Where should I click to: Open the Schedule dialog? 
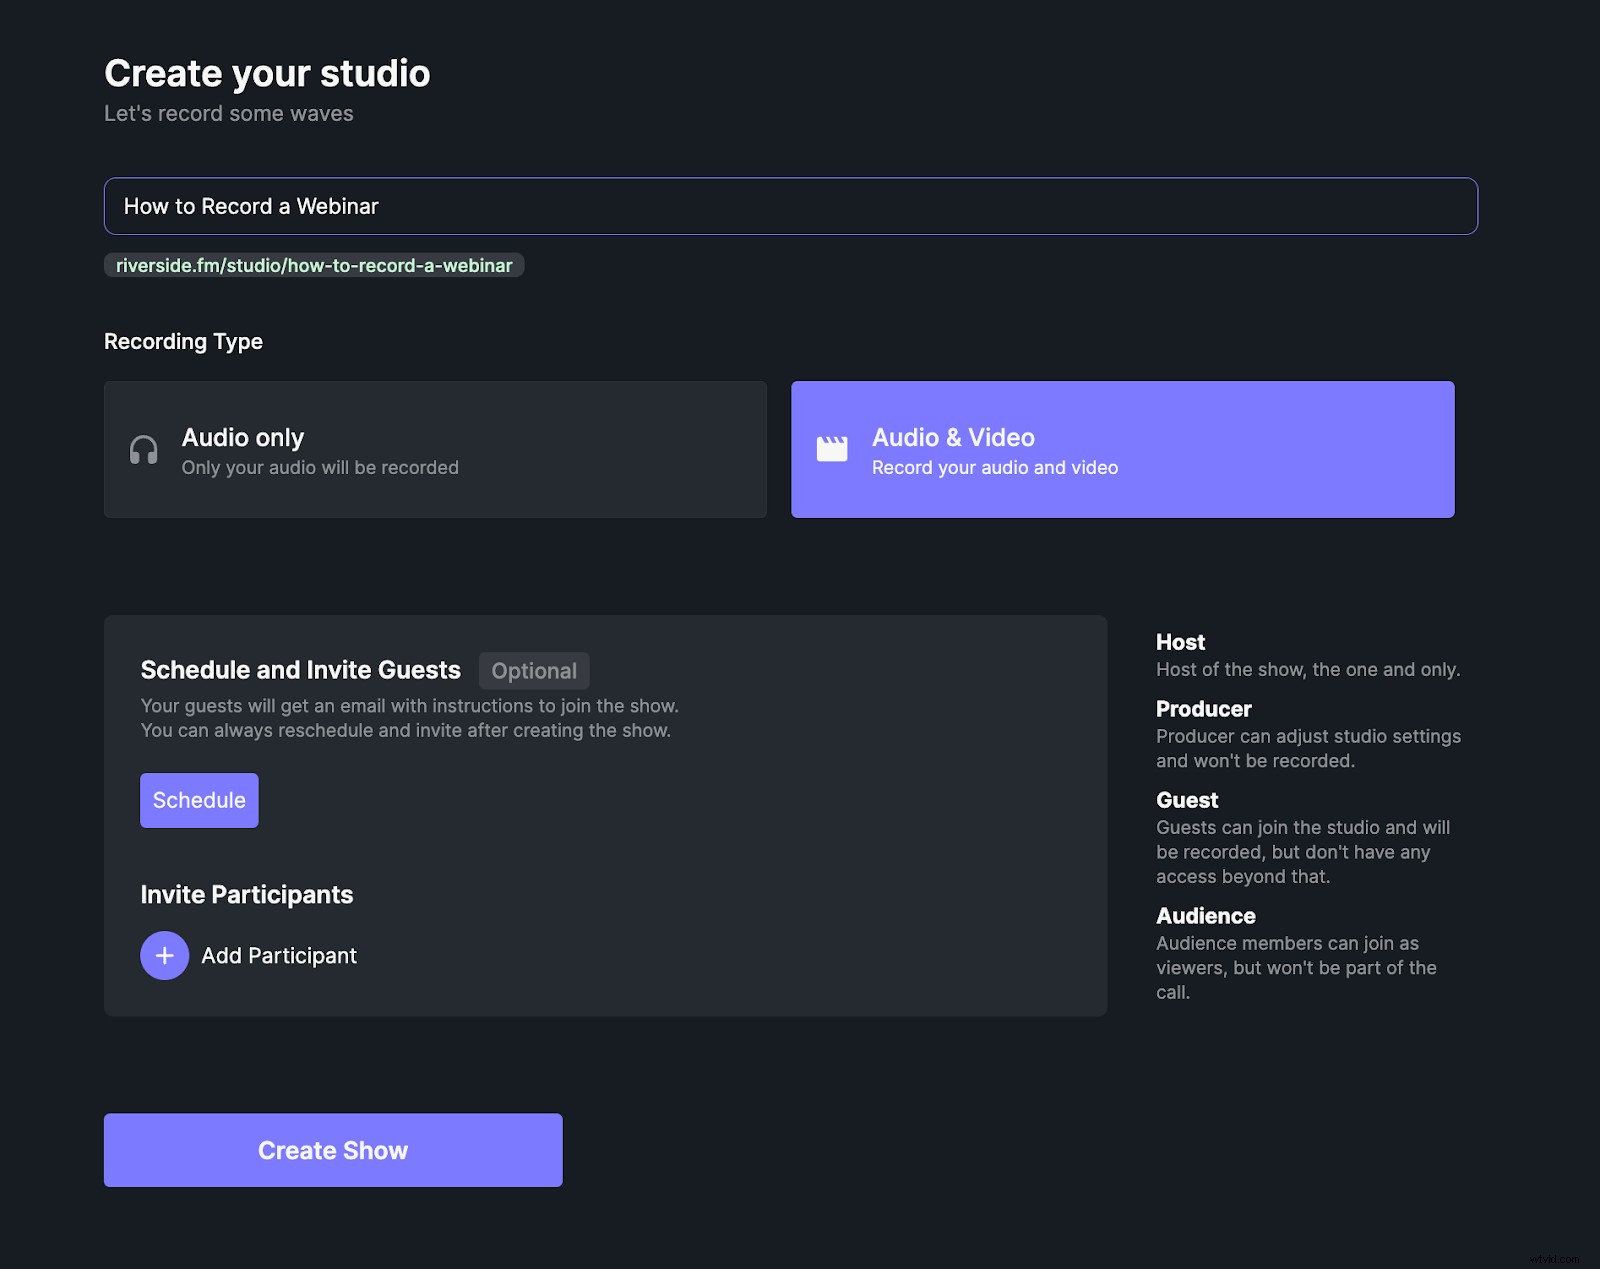coord(199,800)
